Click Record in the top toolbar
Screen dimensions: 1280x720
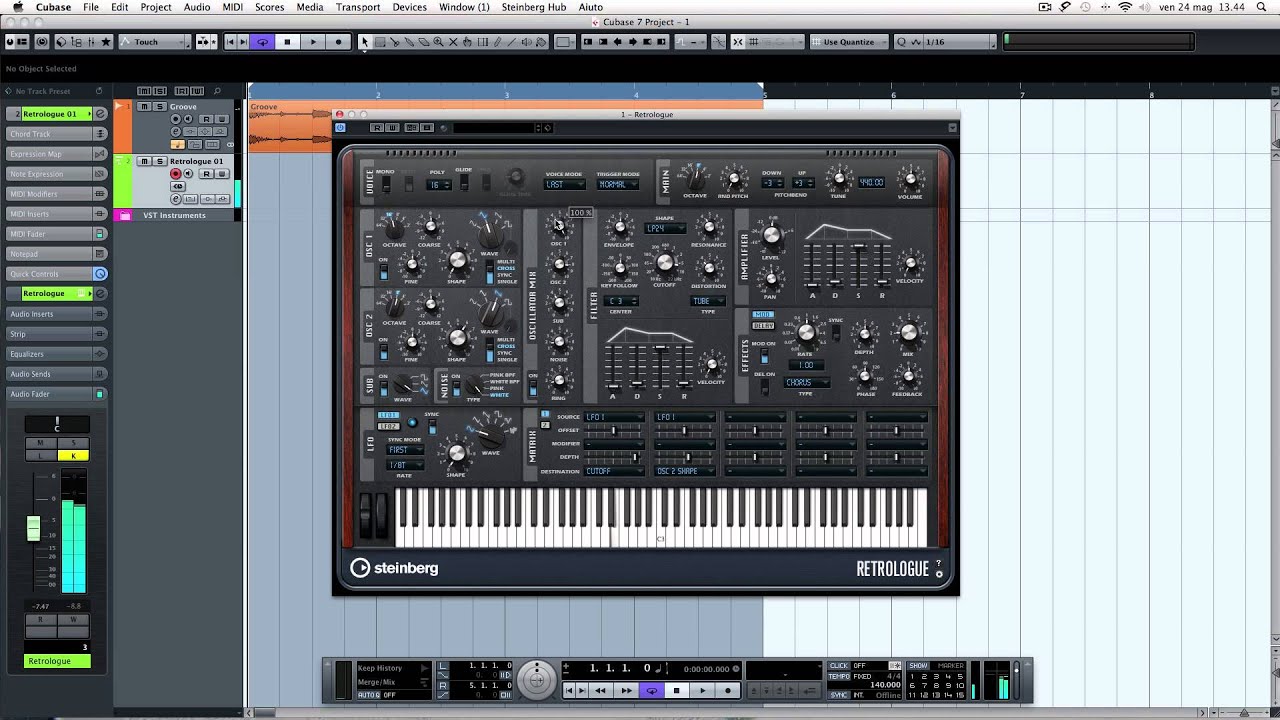point(338,42)
